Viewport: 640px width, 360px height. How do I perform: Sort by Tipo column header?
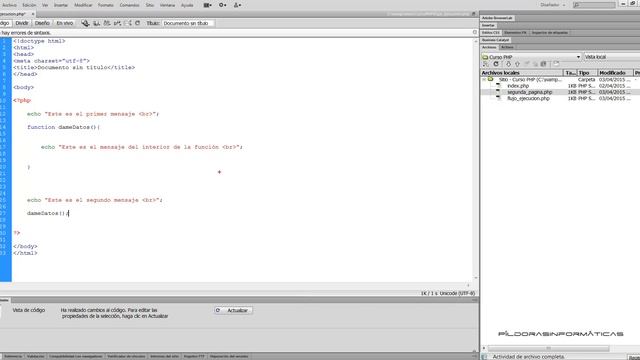pos(587,73)
